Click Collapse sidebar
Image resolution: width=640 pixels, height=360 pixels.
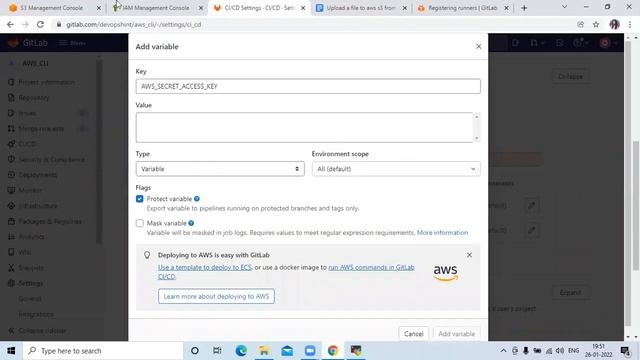pyautogui.click(x=37, y=331)
